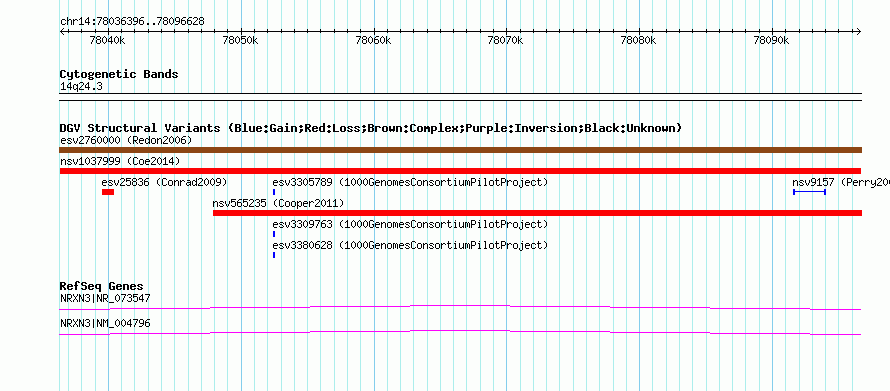Viewport: 890px width, 391px height.
Task: Click the NRXN3|NM_004796 gene label
Action: 105,323
